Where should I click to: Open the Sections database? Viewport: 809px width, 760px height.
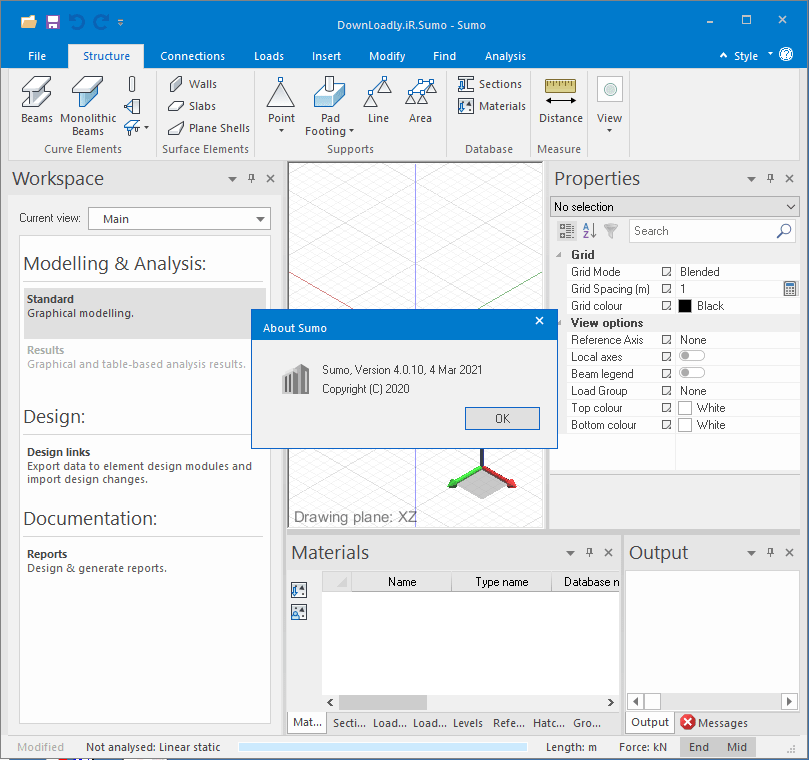(490, 84)
